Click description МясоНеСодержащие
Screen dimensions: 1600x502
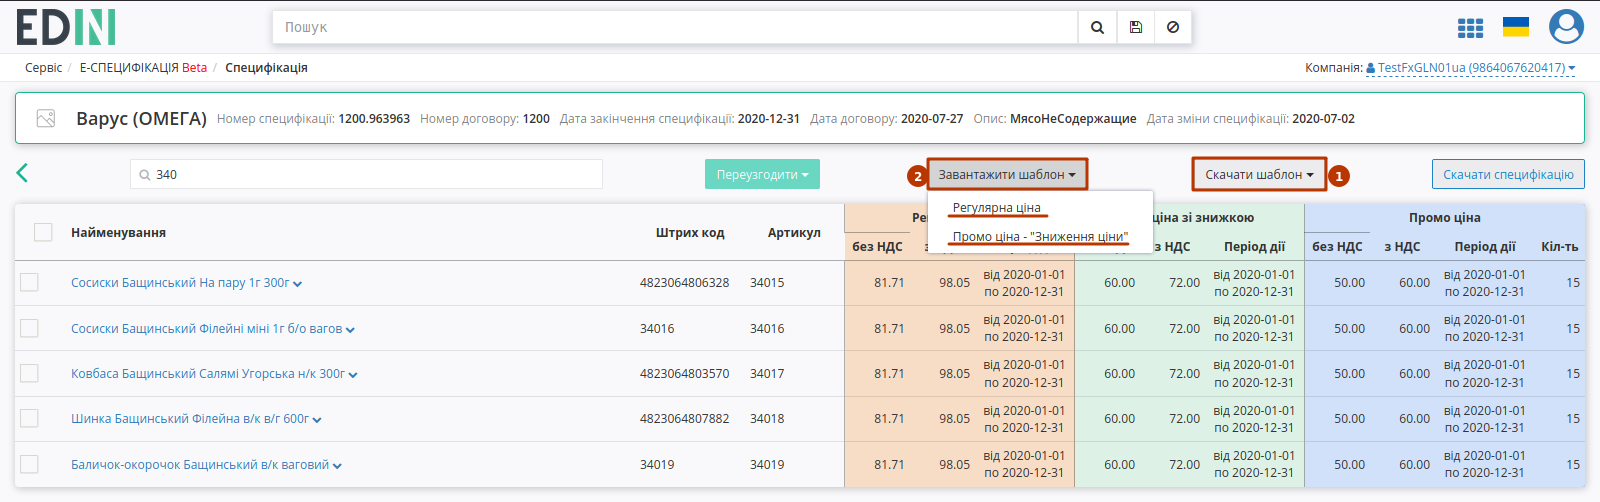click(1073, 119)
